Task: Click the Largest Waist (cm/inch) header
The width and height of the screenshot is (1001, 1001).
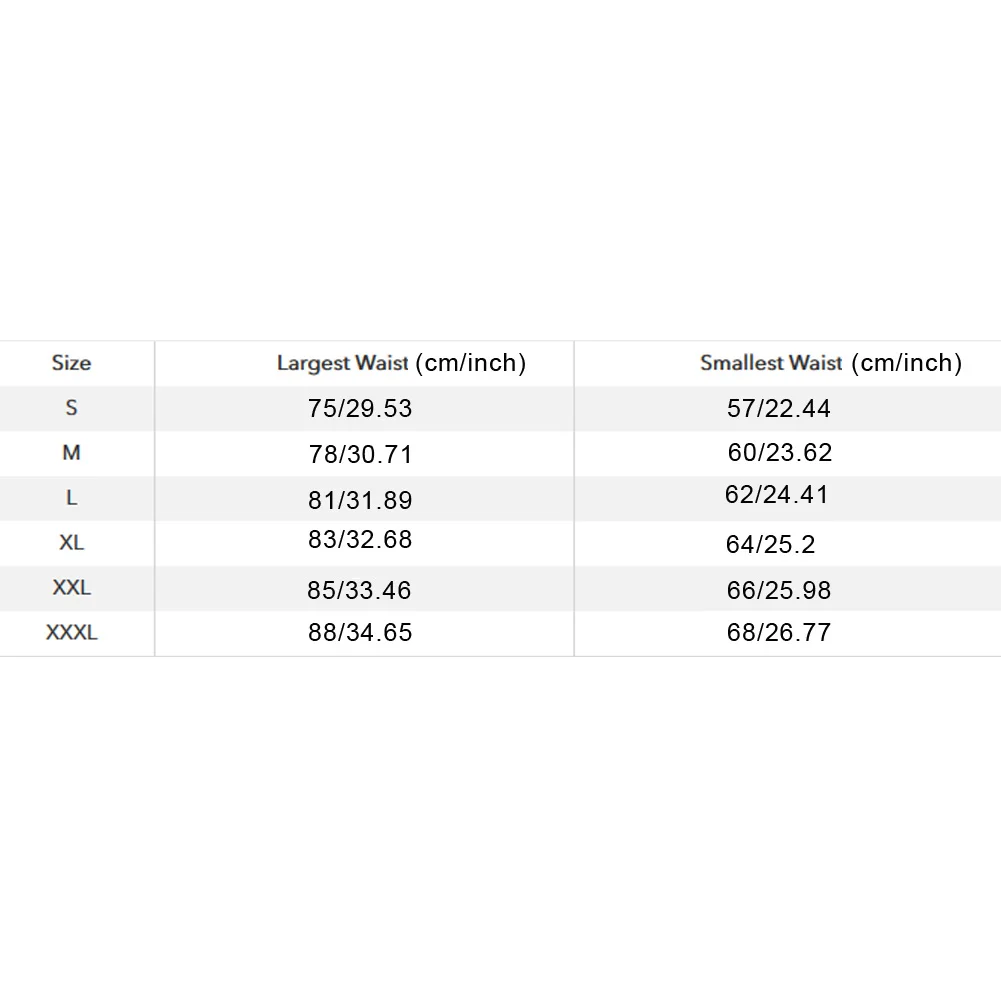Action: pyautogui.click(x=402, y=363)
